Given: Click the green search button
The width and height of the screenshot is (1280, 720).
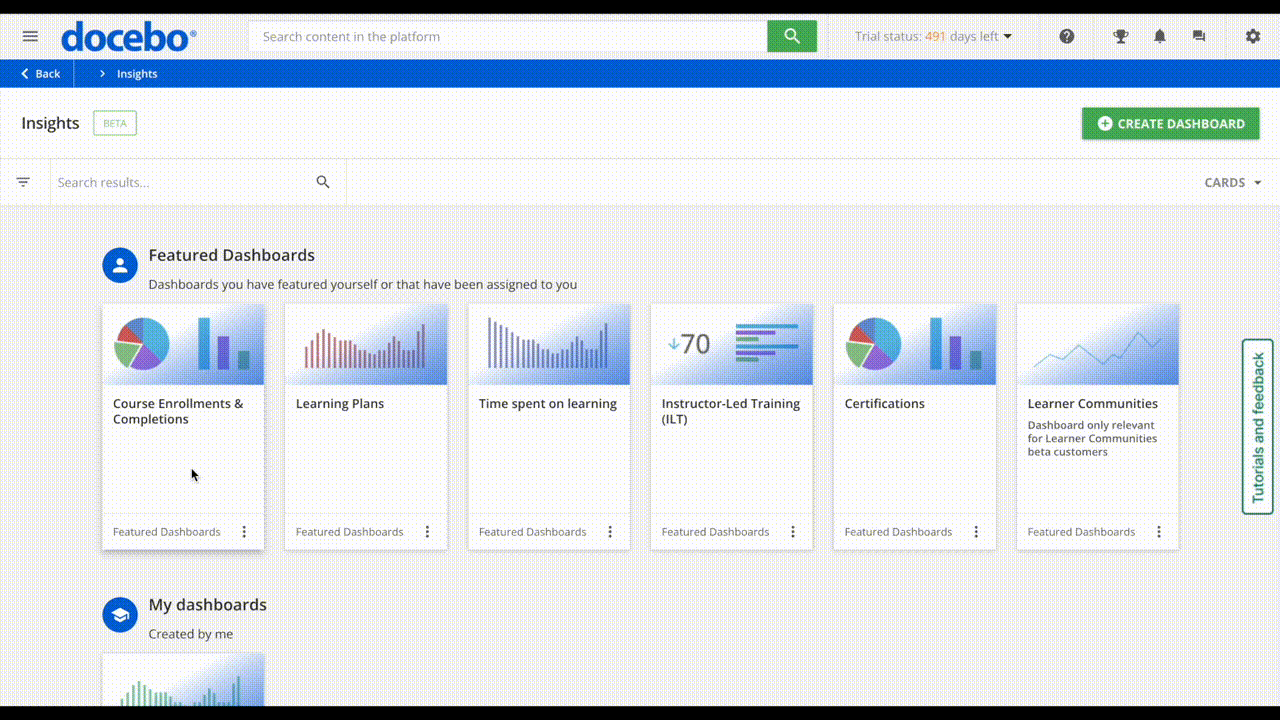Looking at the screenshot, I should pos(792,36).
